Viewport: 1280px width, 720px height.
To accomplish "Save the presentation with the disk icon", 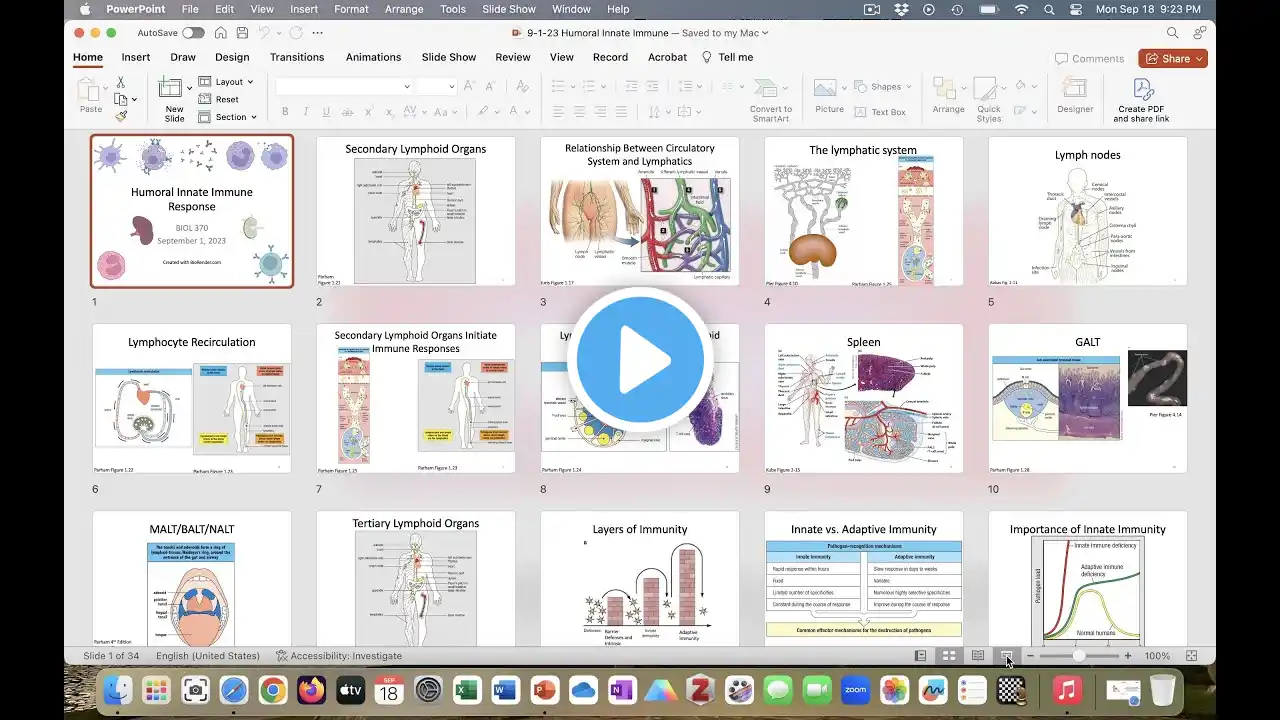I will click(241, 33).
